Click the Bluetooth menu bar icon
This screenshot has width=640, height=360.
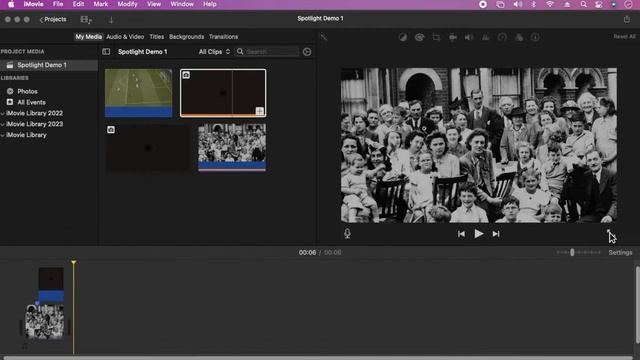533,4
